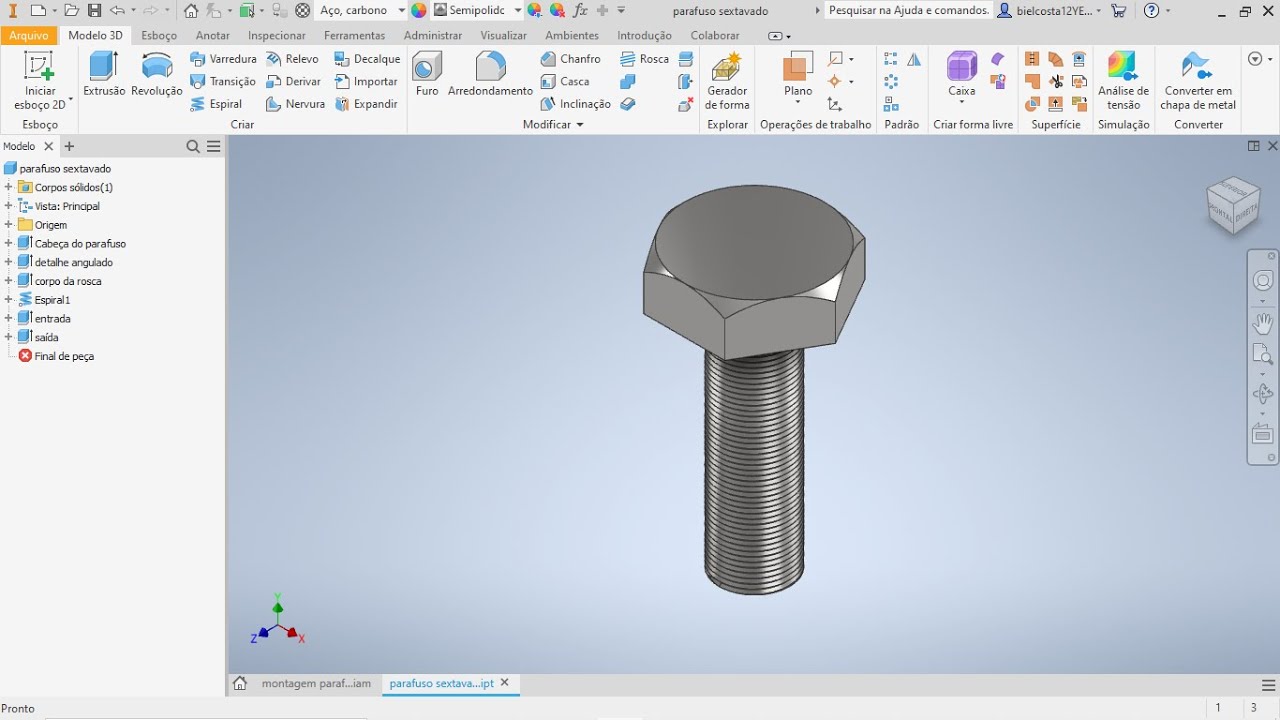The height and width of the screenshot is (720, 1280).
Task: Select the Extrusão tool
Action: tap(104, 74)
